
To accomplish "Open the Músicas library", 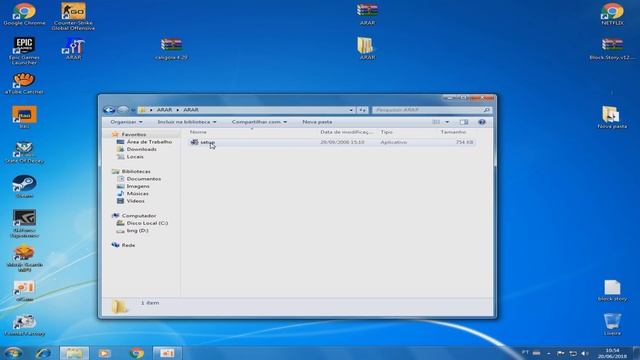I will pyautogui.click(x=138, y=193).
